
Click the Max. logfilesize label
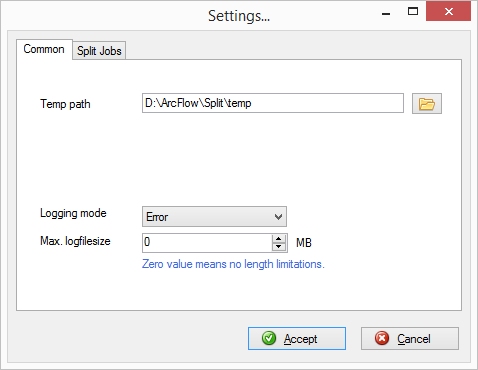pyautogui.click(x=75, y=241)
